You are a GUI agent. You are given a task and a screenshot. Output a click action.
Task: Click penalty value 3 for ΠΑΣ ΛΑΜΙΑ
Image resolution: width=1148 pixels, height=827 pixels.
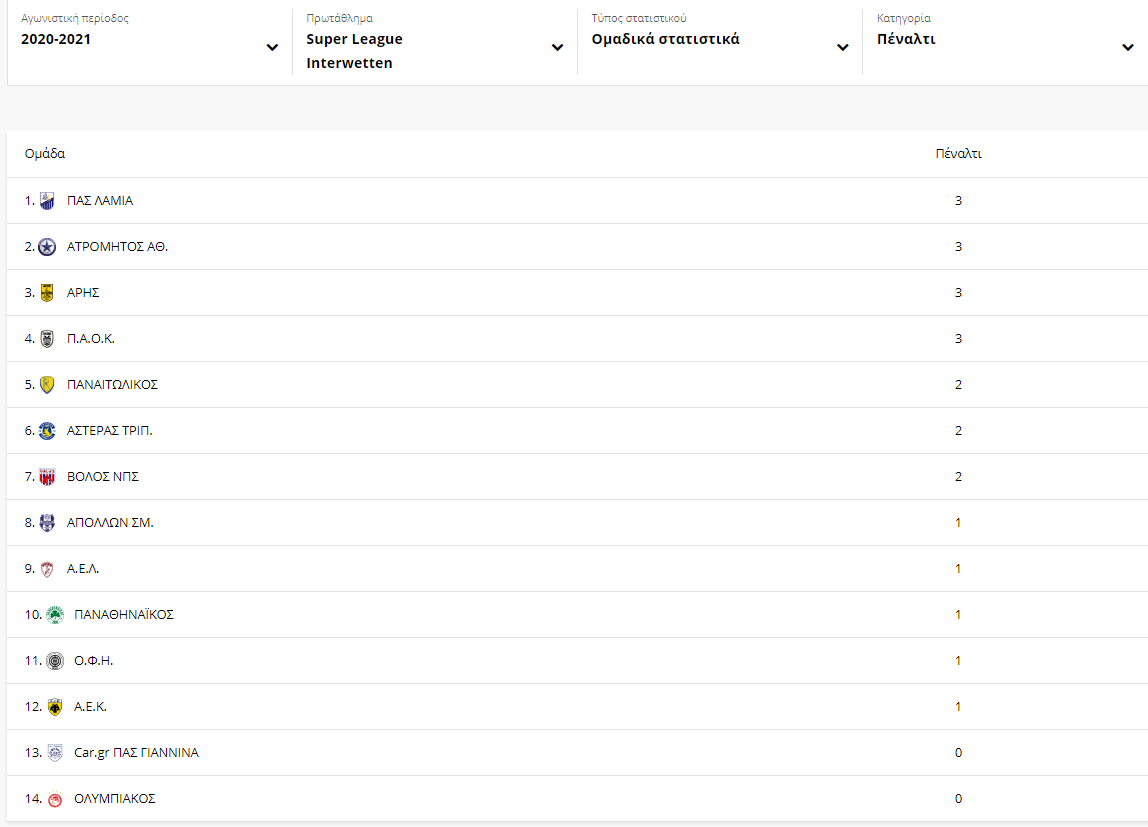coord(958,201)
